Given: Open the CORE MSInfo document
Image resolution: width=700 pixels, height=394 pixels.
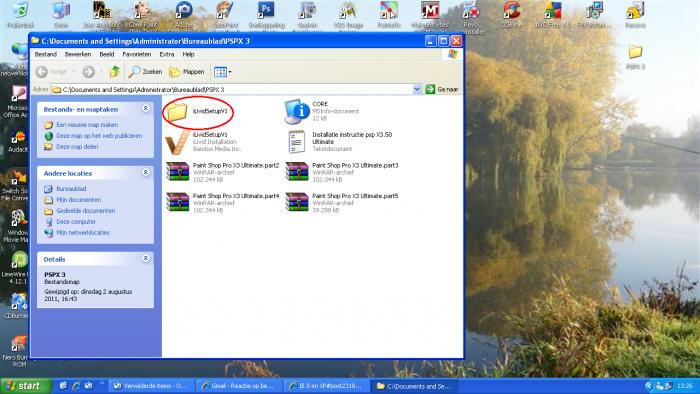Looking at the screenshot, I should pos(321,111).
